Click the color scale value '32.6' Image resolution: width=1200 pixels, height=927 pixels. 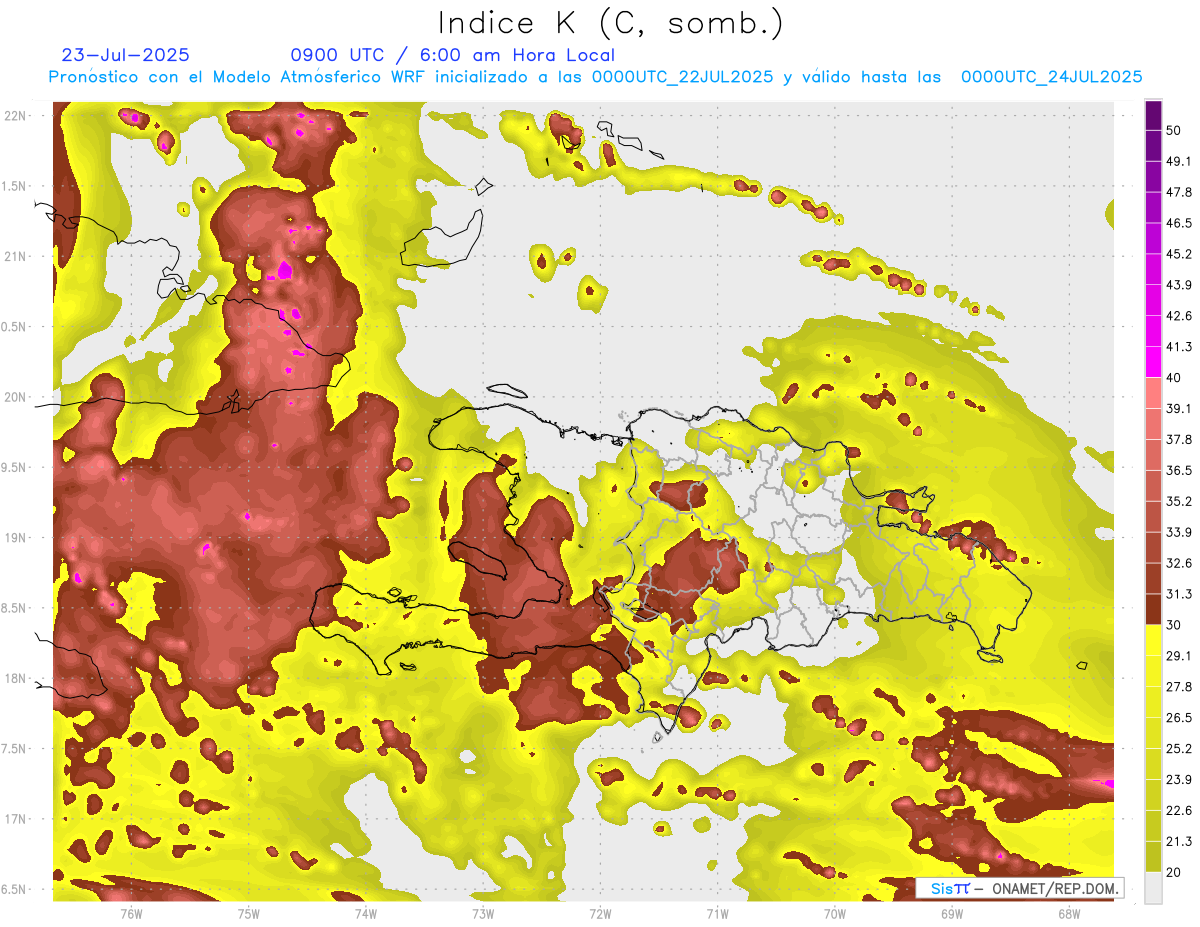[1179, 563]
